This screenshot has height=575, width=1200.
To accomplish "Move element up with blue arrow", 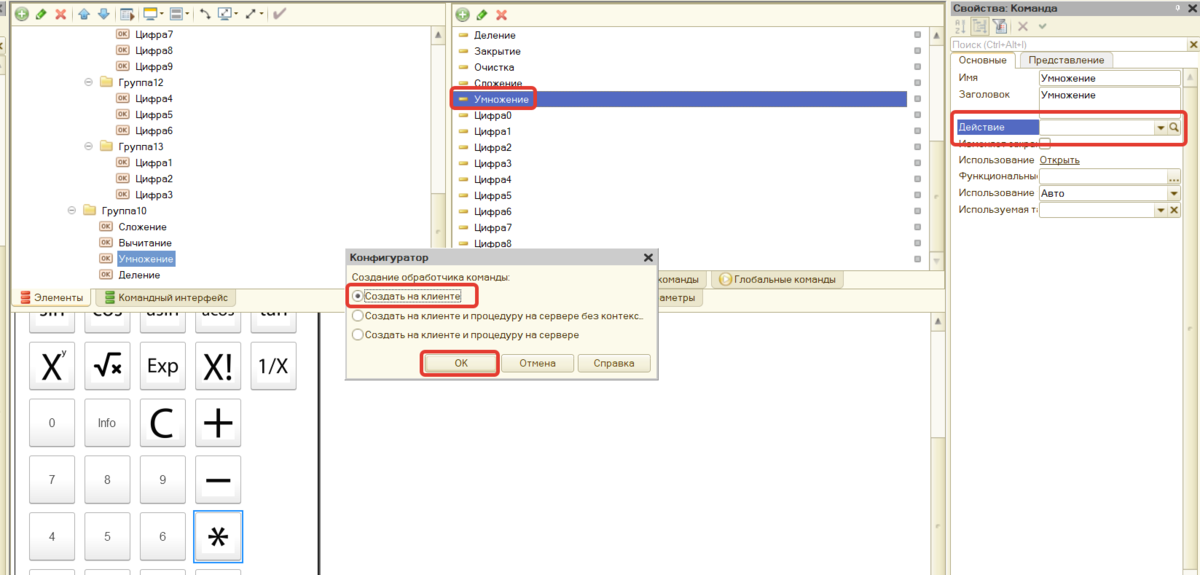I will (x=84, y=15).
